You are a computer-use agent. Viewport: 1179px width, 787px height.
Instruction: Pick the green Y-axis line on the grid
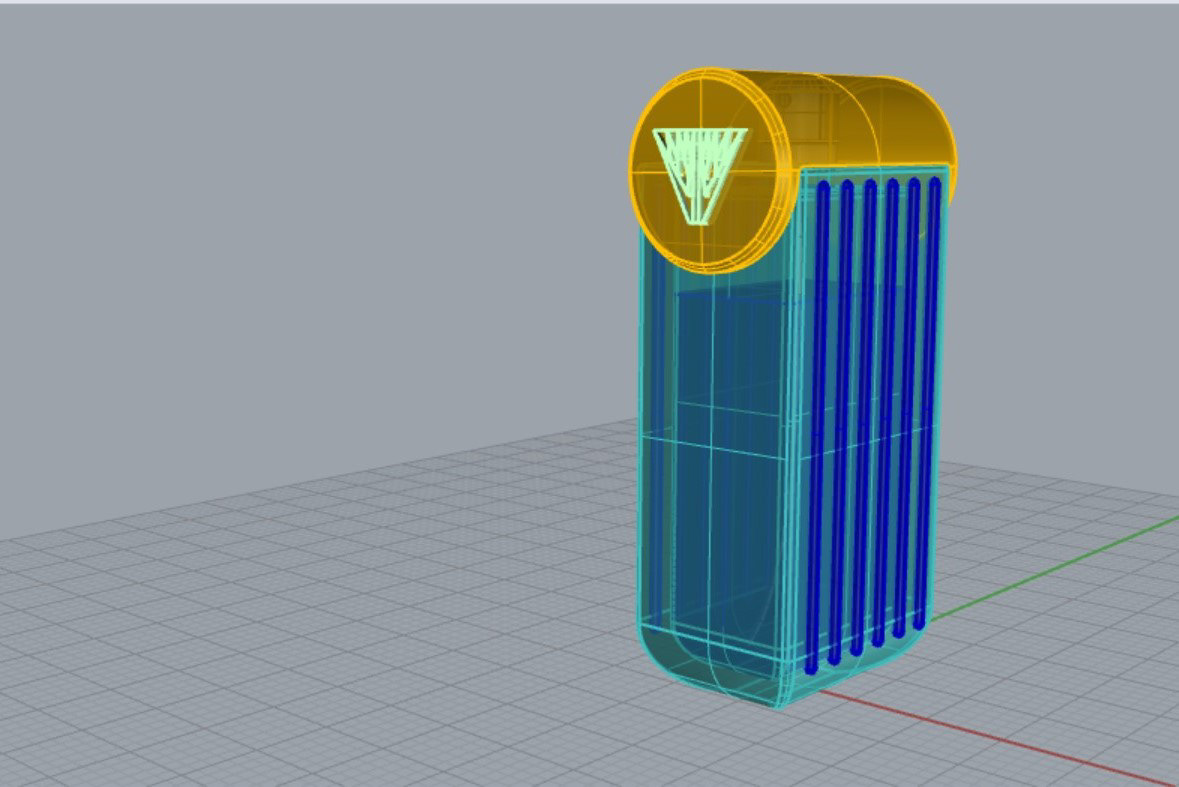click(x=1055, y=568)
